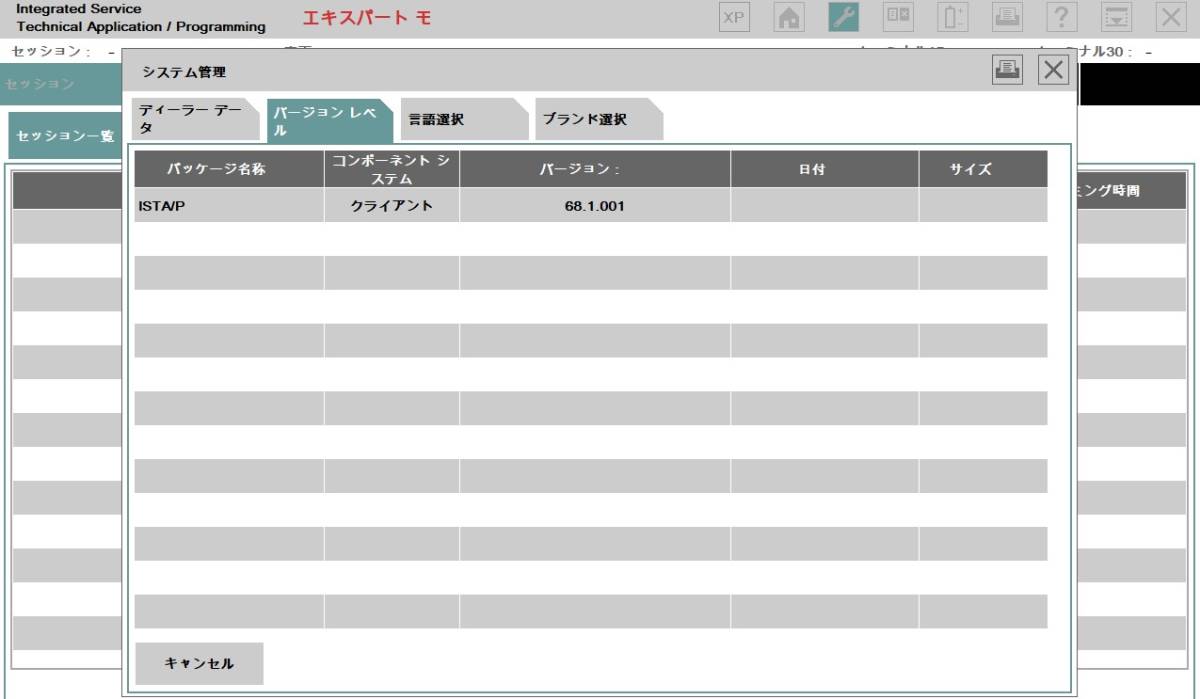The width and height of the screenshot is (1200, 699).
Task: Select the 68.1.001 version cell
Action: (595, 205)
